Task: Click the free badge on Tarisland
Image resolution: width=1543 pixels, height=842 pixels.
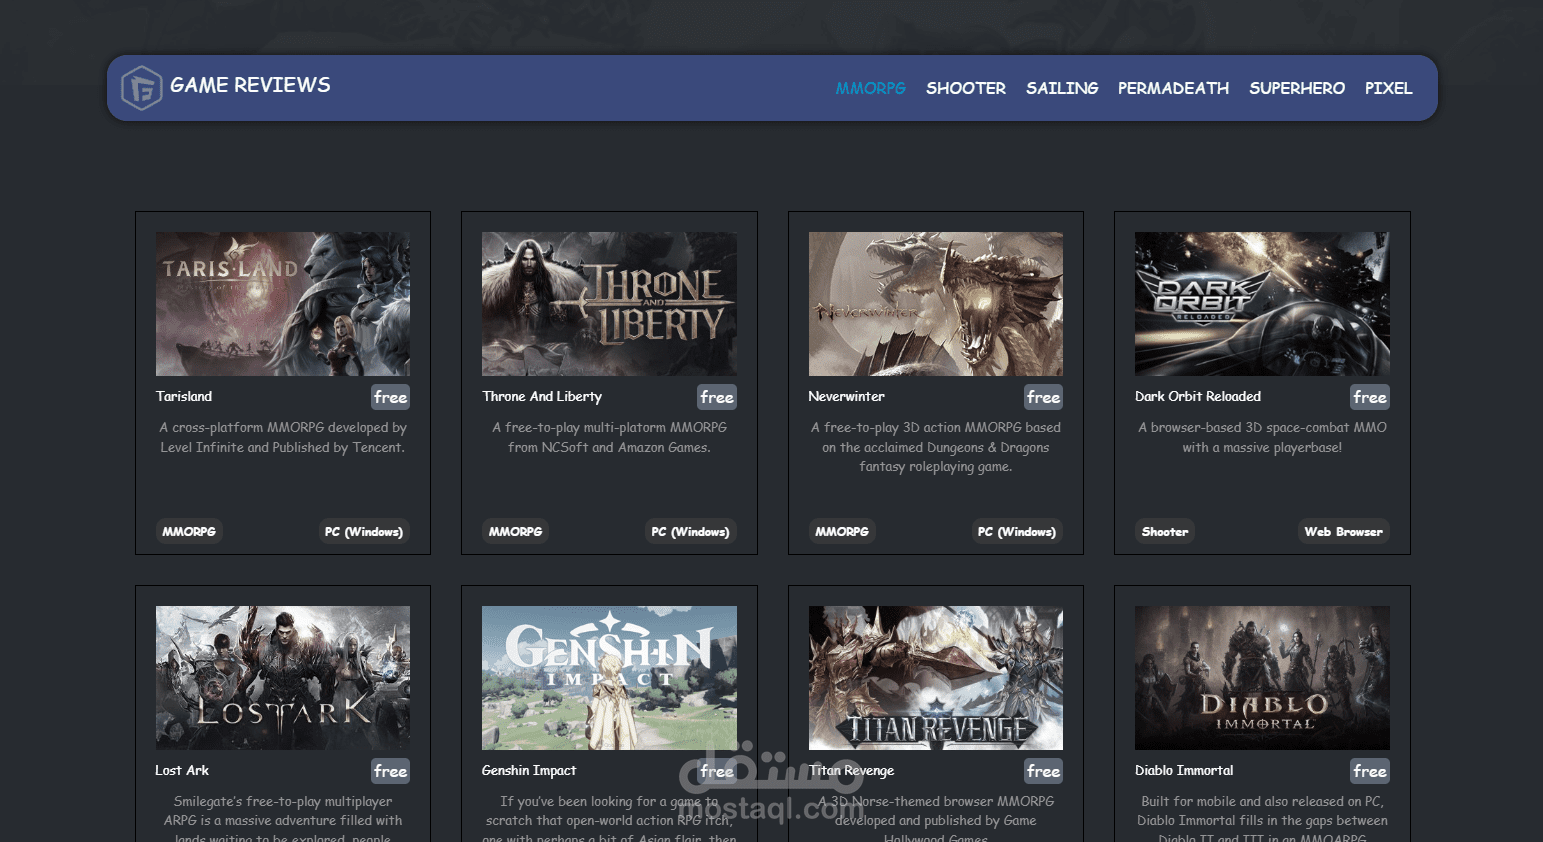Action: (390, 397)
